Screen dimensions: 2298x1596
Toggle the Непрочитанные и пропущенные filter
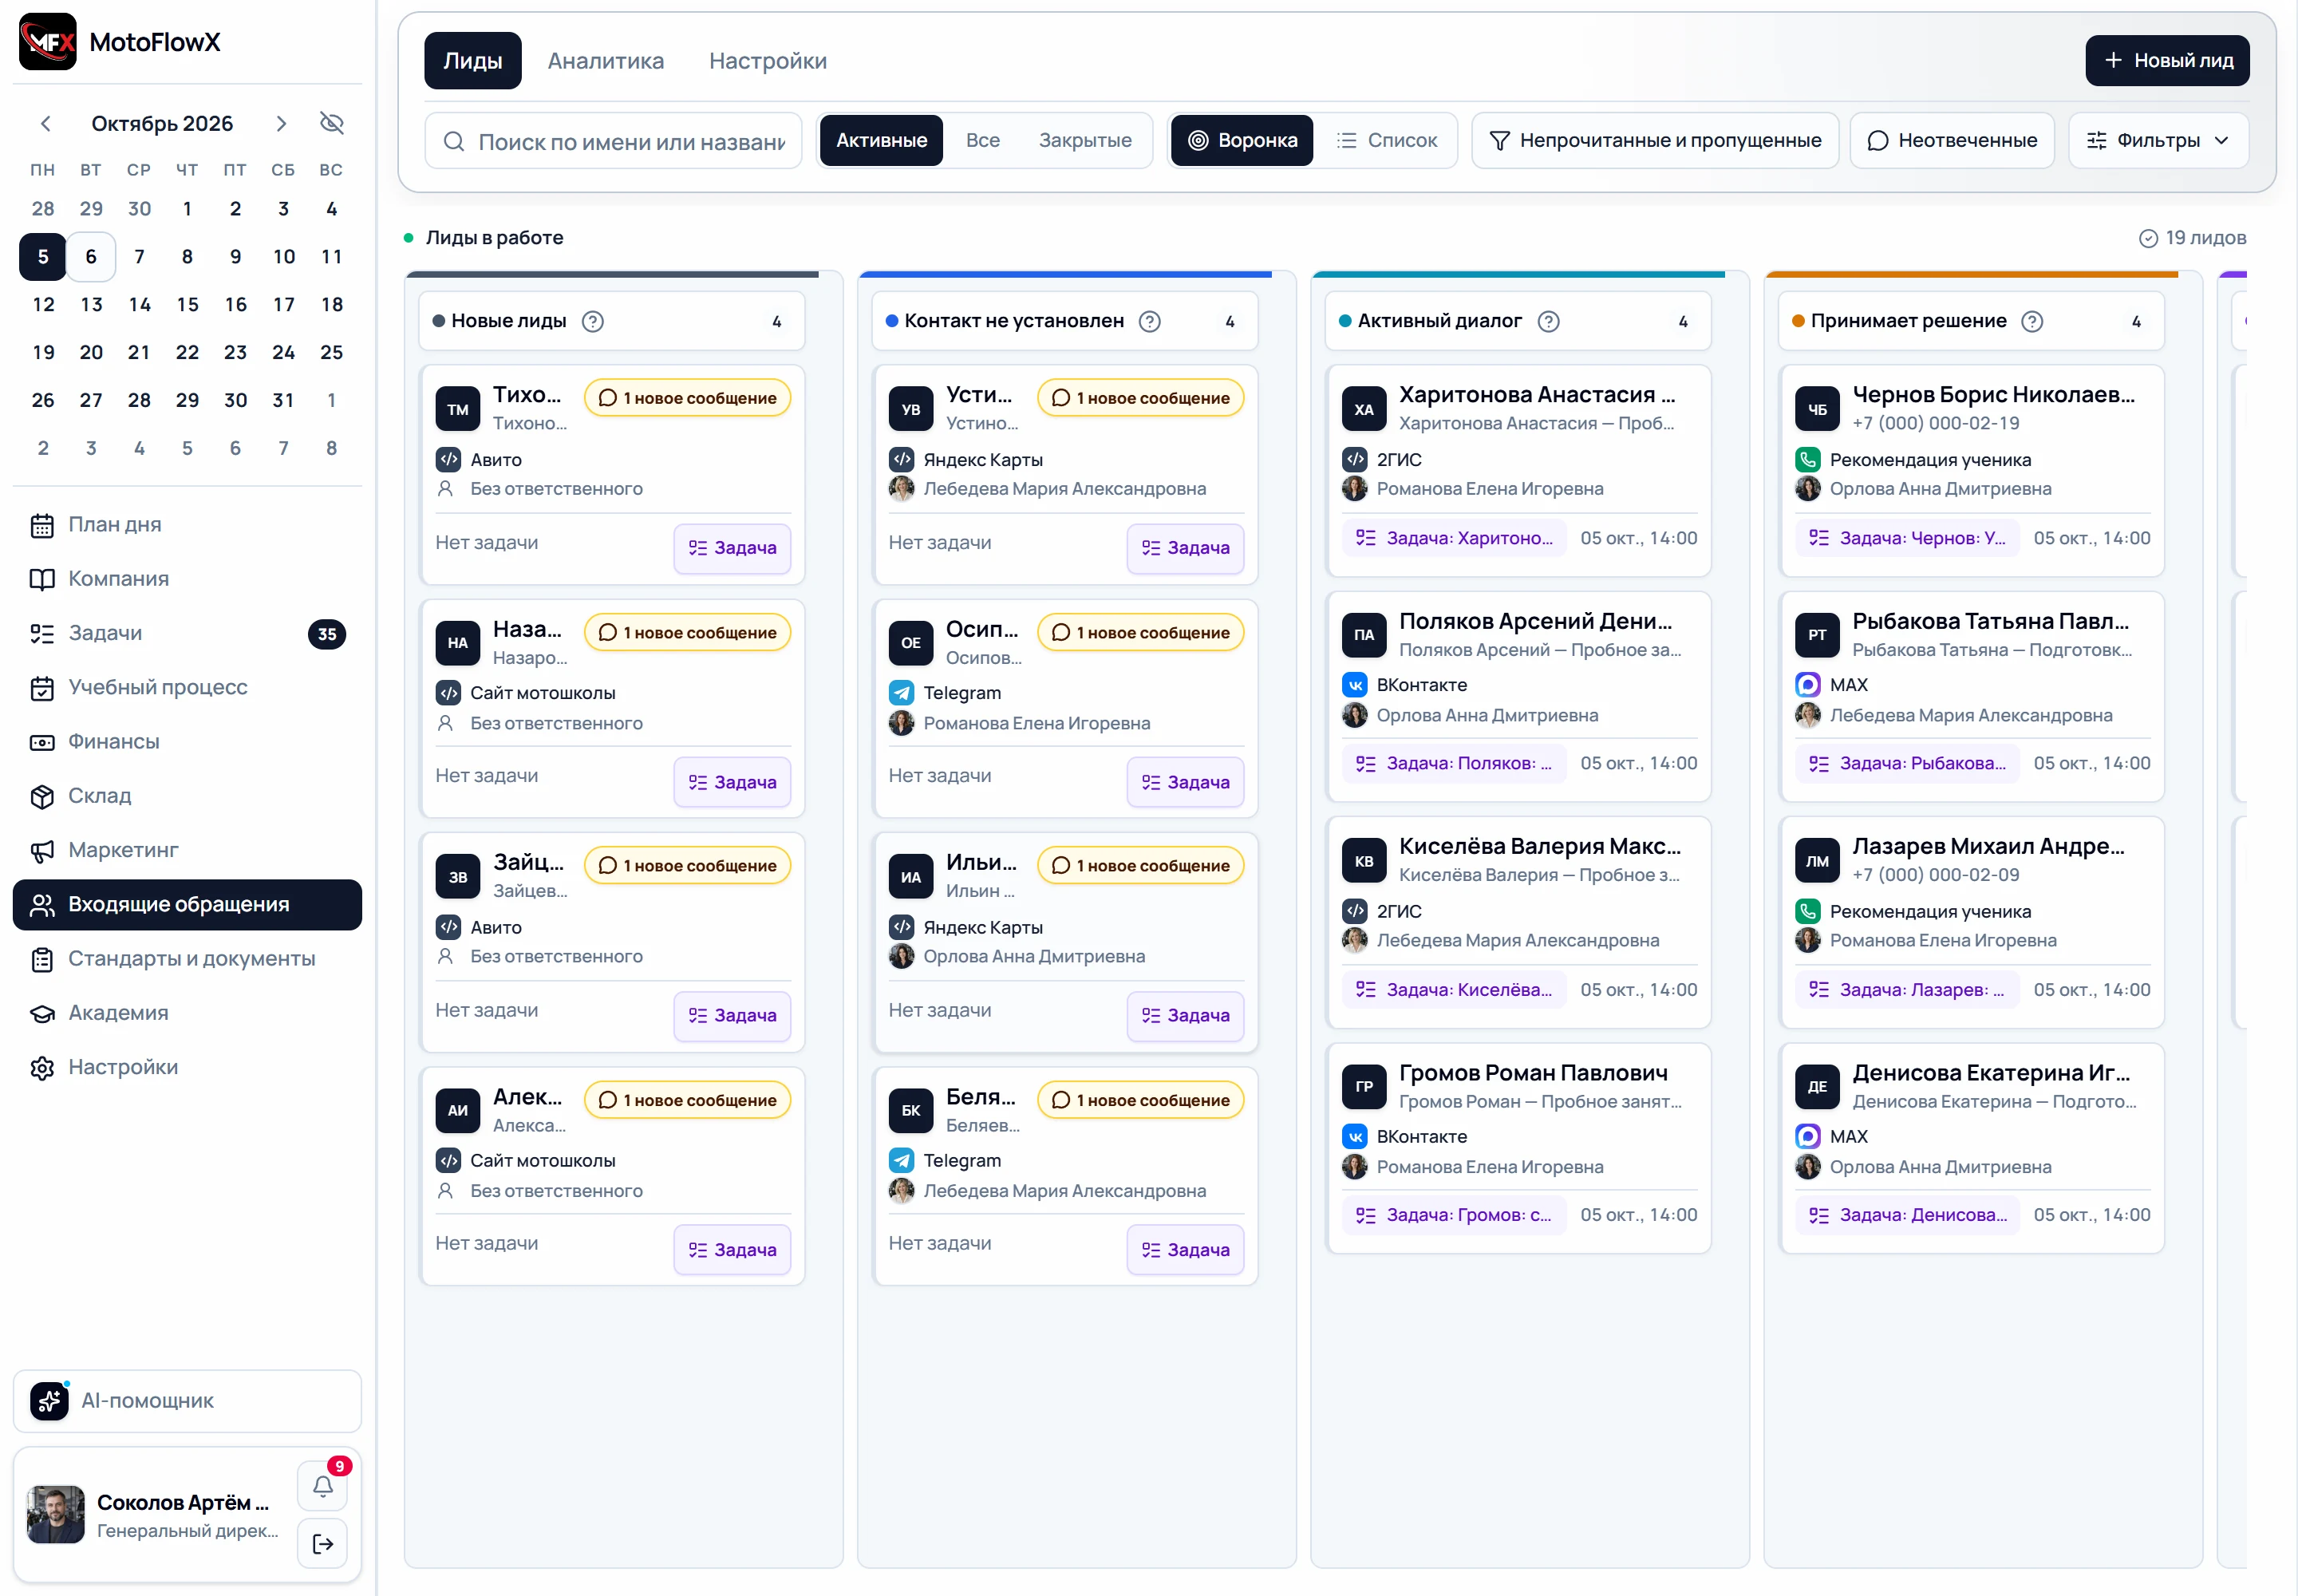[x=1655, y=140]
